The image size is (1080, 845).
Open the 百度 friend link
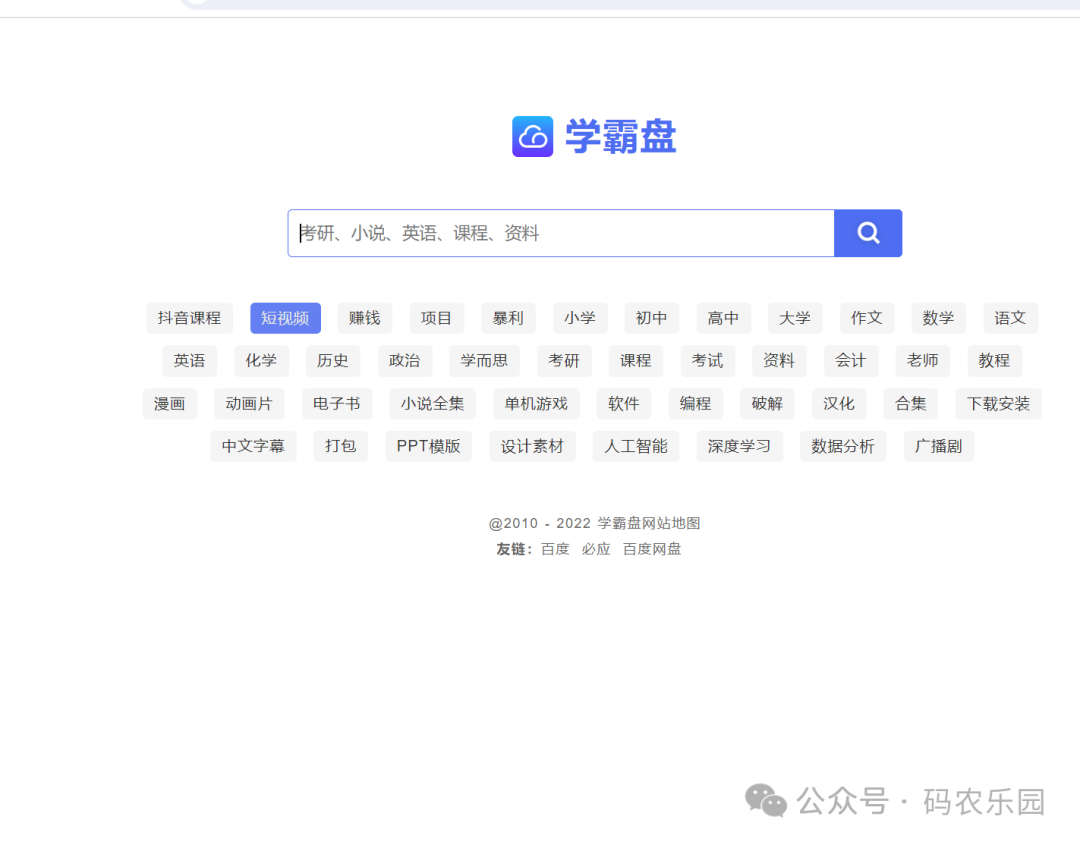[x=554, y=549]
